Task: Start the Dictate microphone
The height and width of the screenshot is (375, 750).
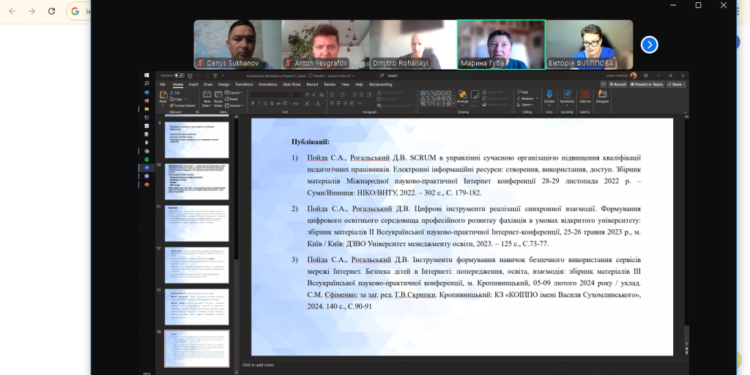Action: pyautogui.click(x=549, y=97)
